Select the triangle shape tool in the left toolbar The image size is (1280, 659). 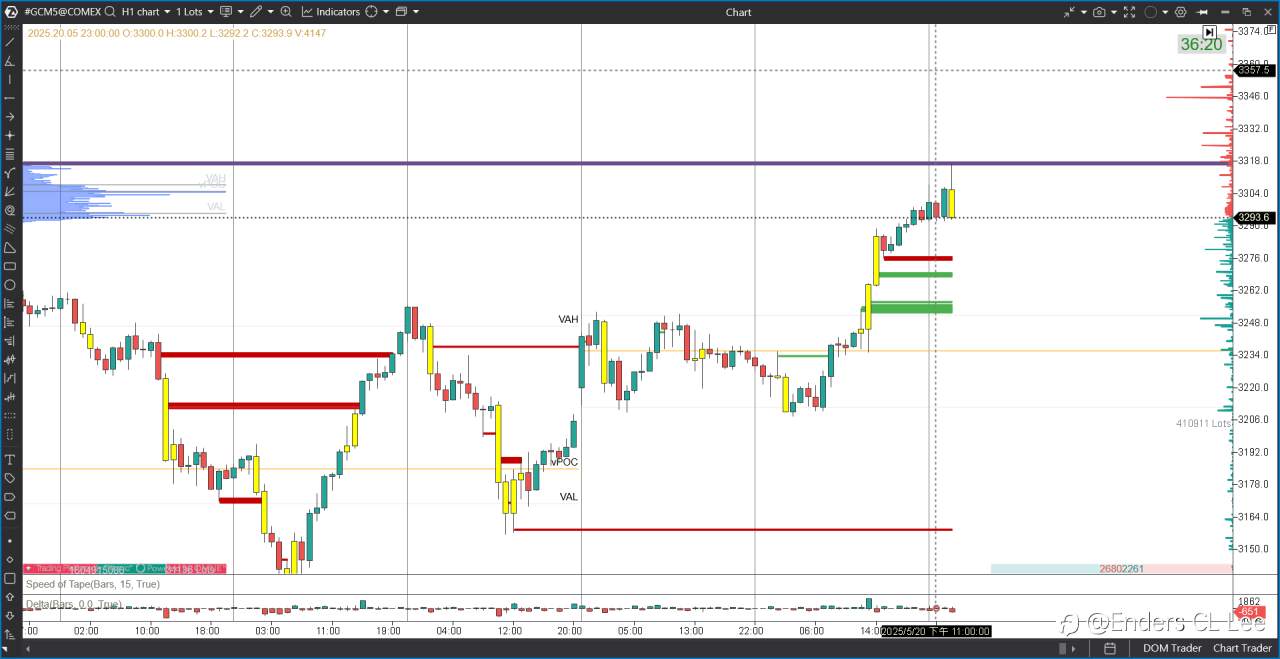point(10,247)
